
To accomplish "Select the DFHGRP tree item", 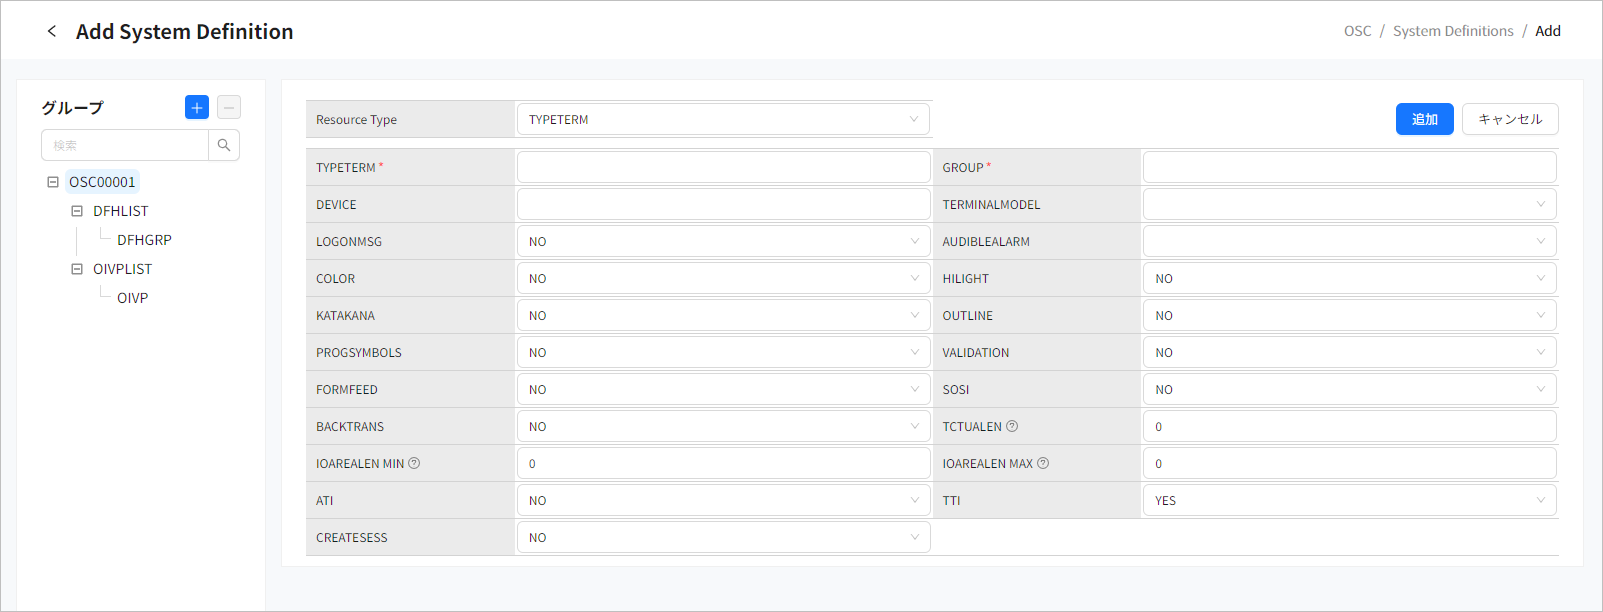I will (x=144, y=240).
